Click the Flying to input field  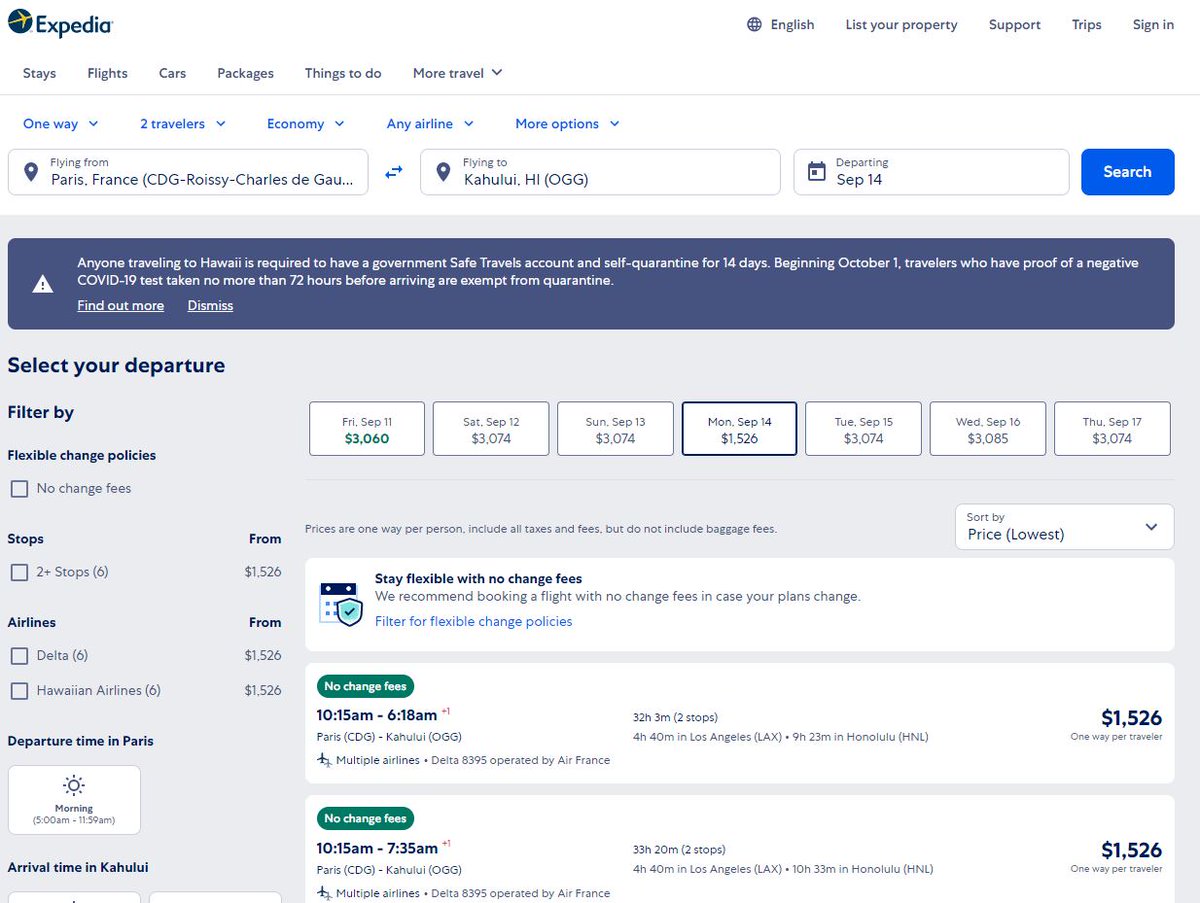[600, 172]
